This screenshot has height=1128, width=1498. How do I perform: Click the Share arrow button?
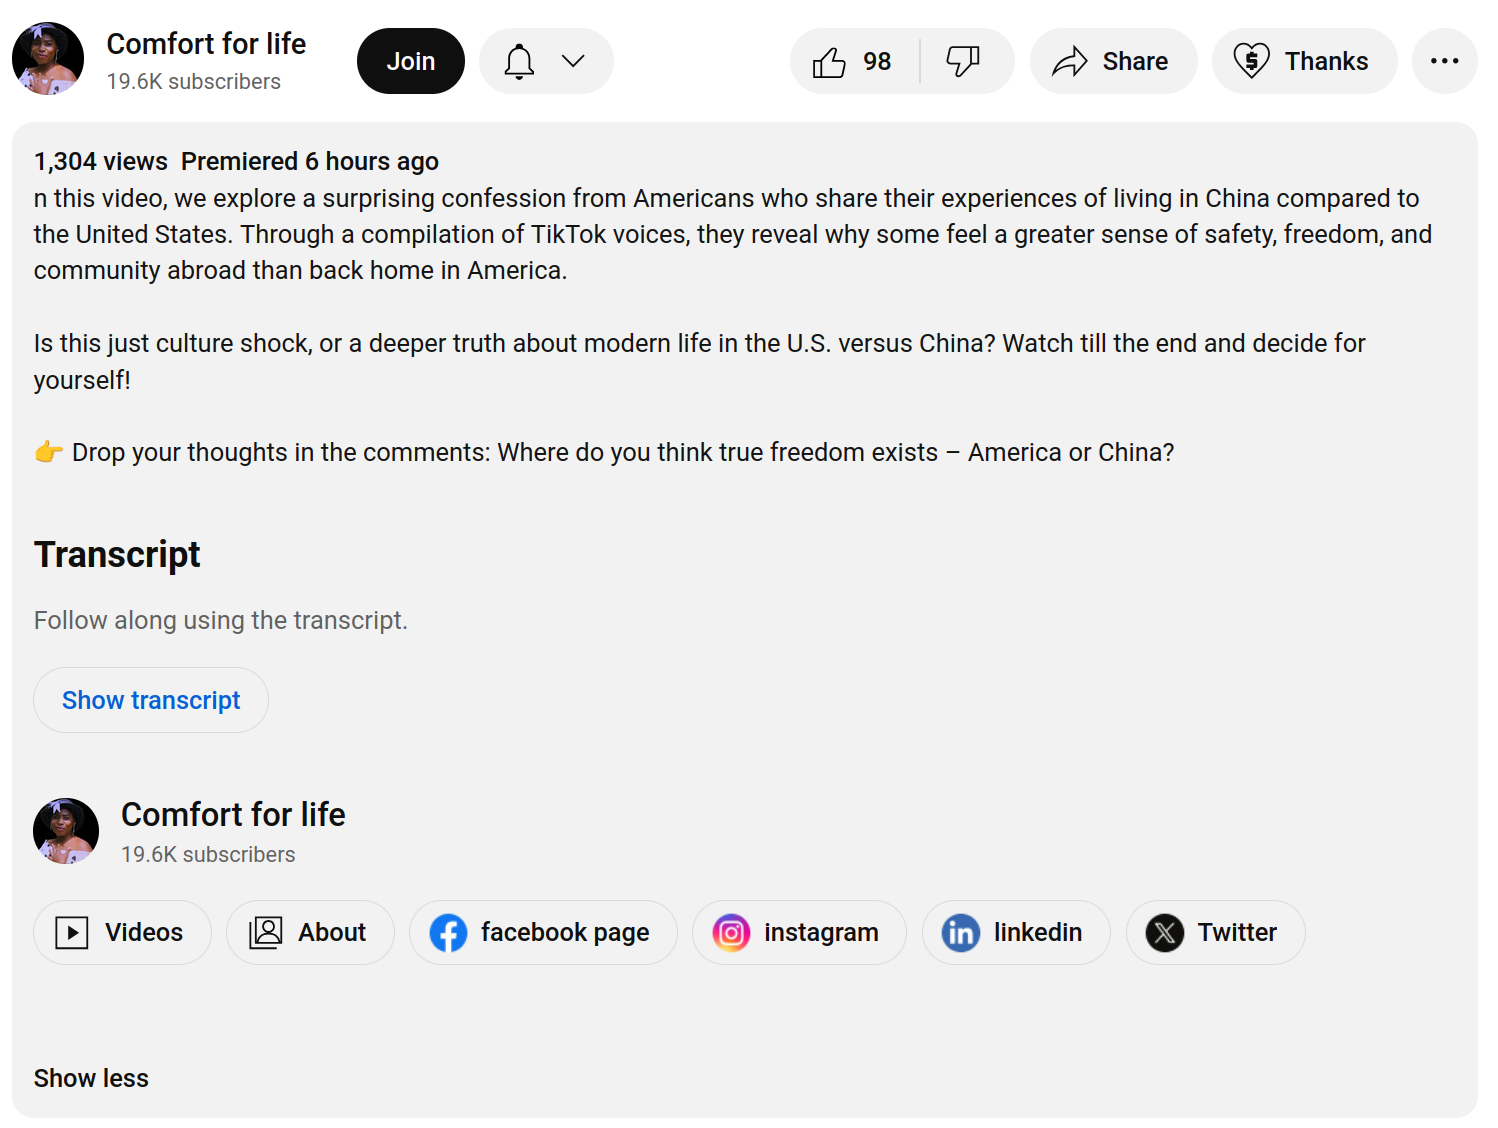(1112, 62)
